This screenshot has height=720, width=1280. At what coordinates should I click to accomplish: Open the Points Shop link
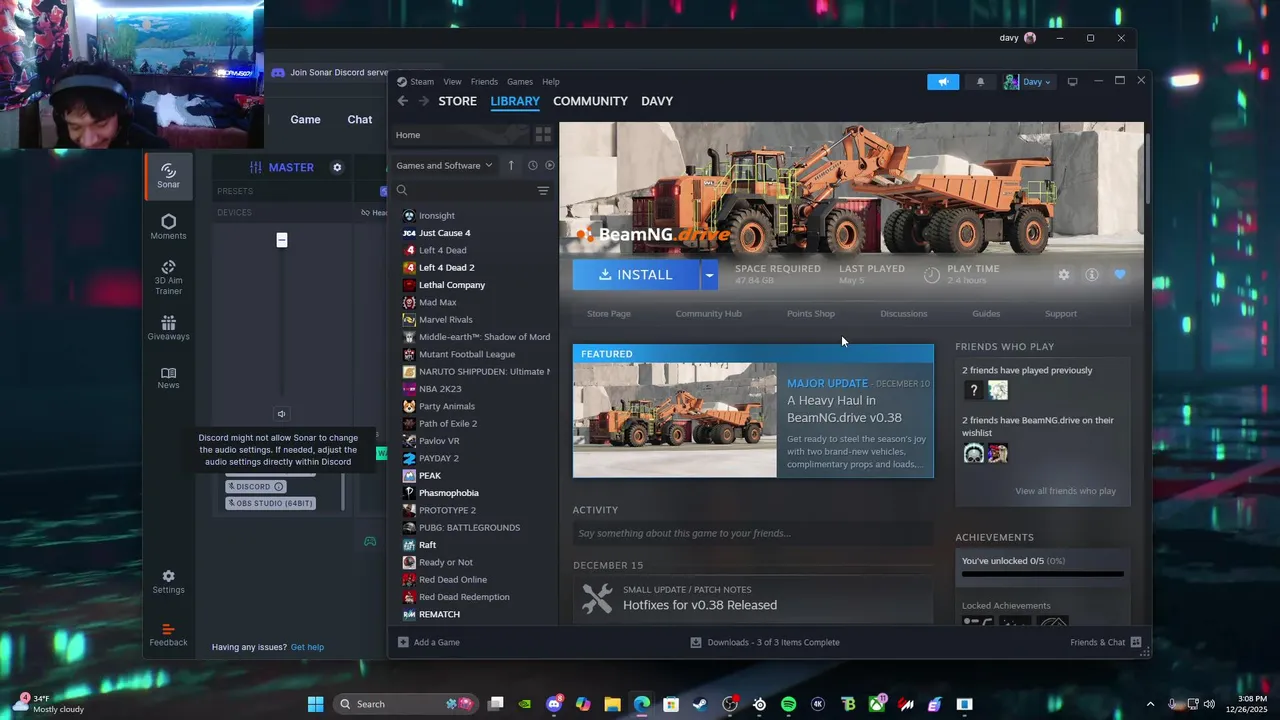tap(811, 314)
